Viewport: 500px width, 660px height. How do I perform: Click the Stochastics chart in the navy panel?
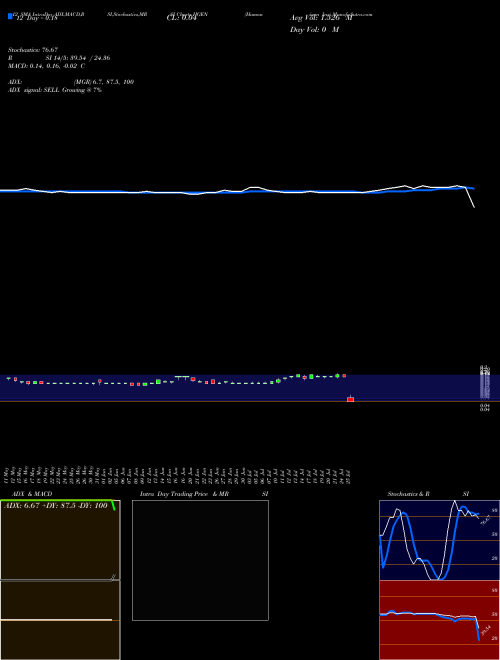tap(439, 540)
